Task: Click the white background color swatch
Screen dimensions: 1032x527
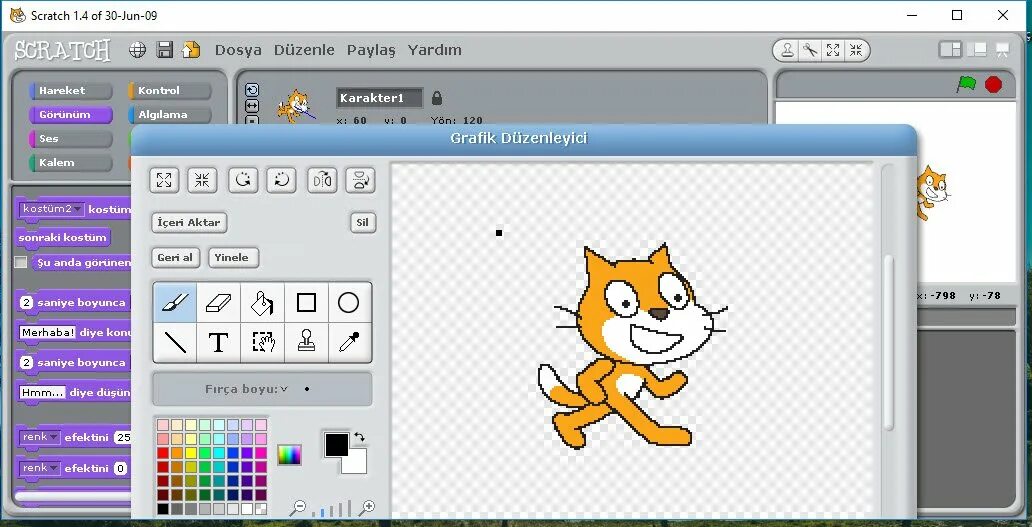Action: 356,463
